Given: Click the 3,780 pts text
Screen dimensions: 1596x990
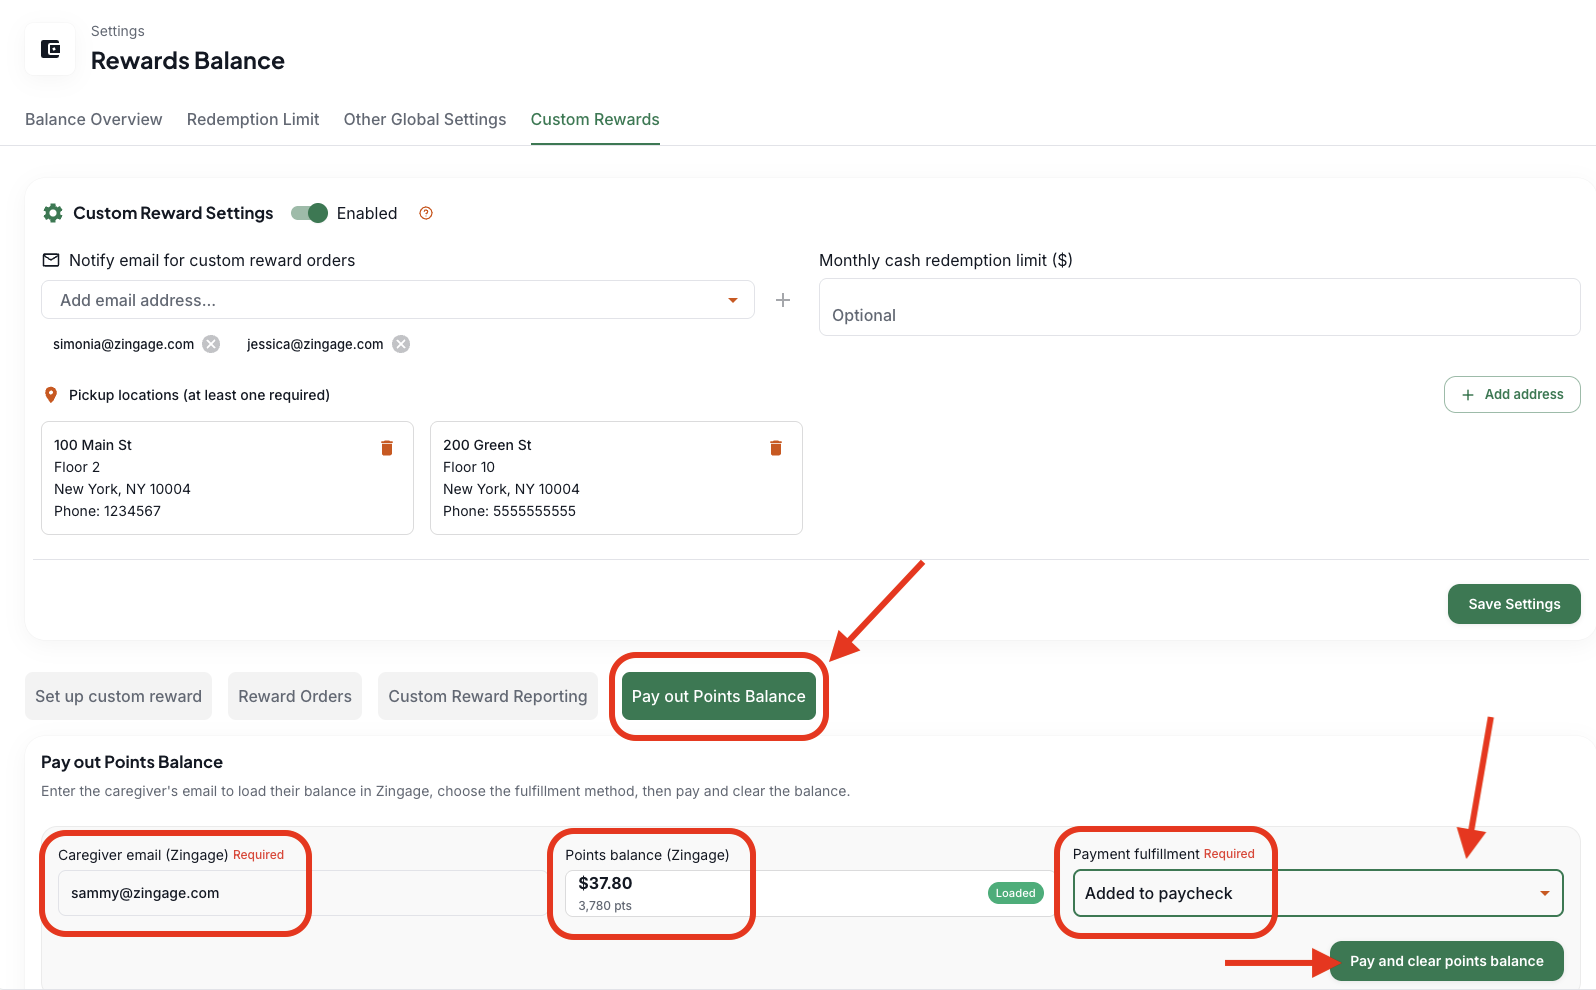Looking at the screenshot, I should point(605,906).
